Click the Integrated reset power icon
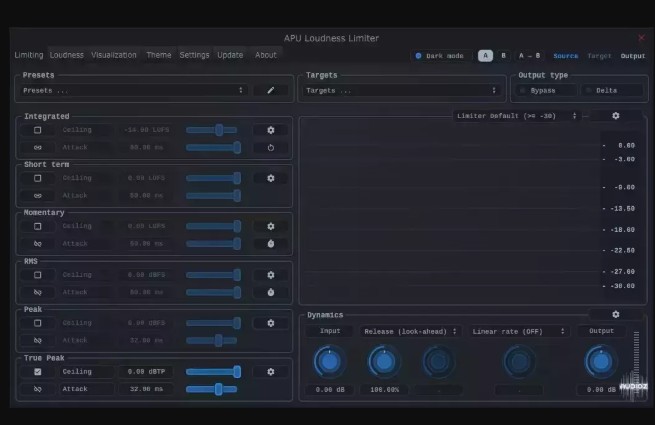Image resolution: width=655 pixels, height=425 pixels. [270, 147]
